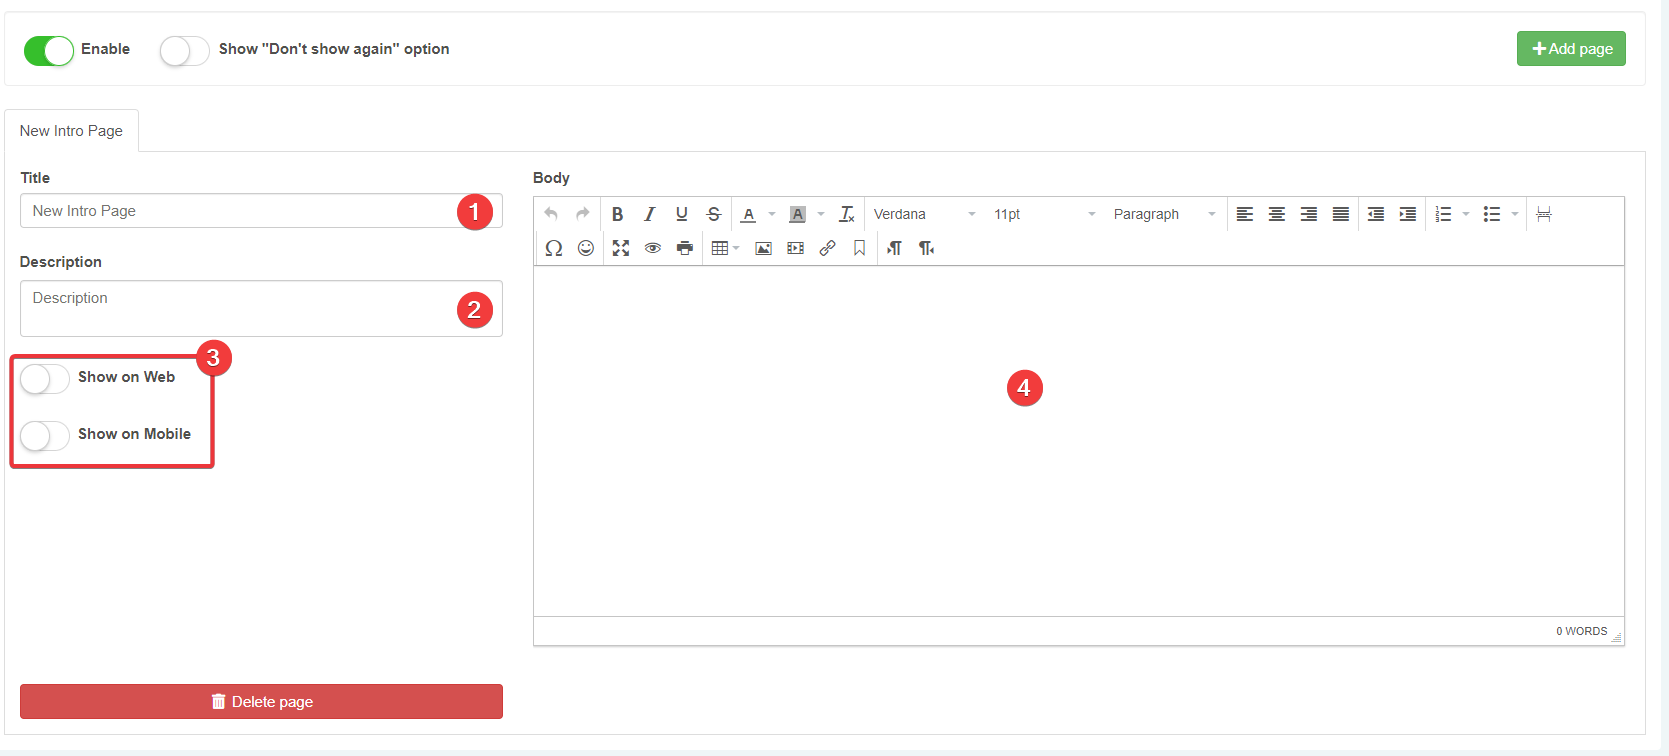Center-align the body text
Screen dimensions: 1669x756
tap(1277, 214)
